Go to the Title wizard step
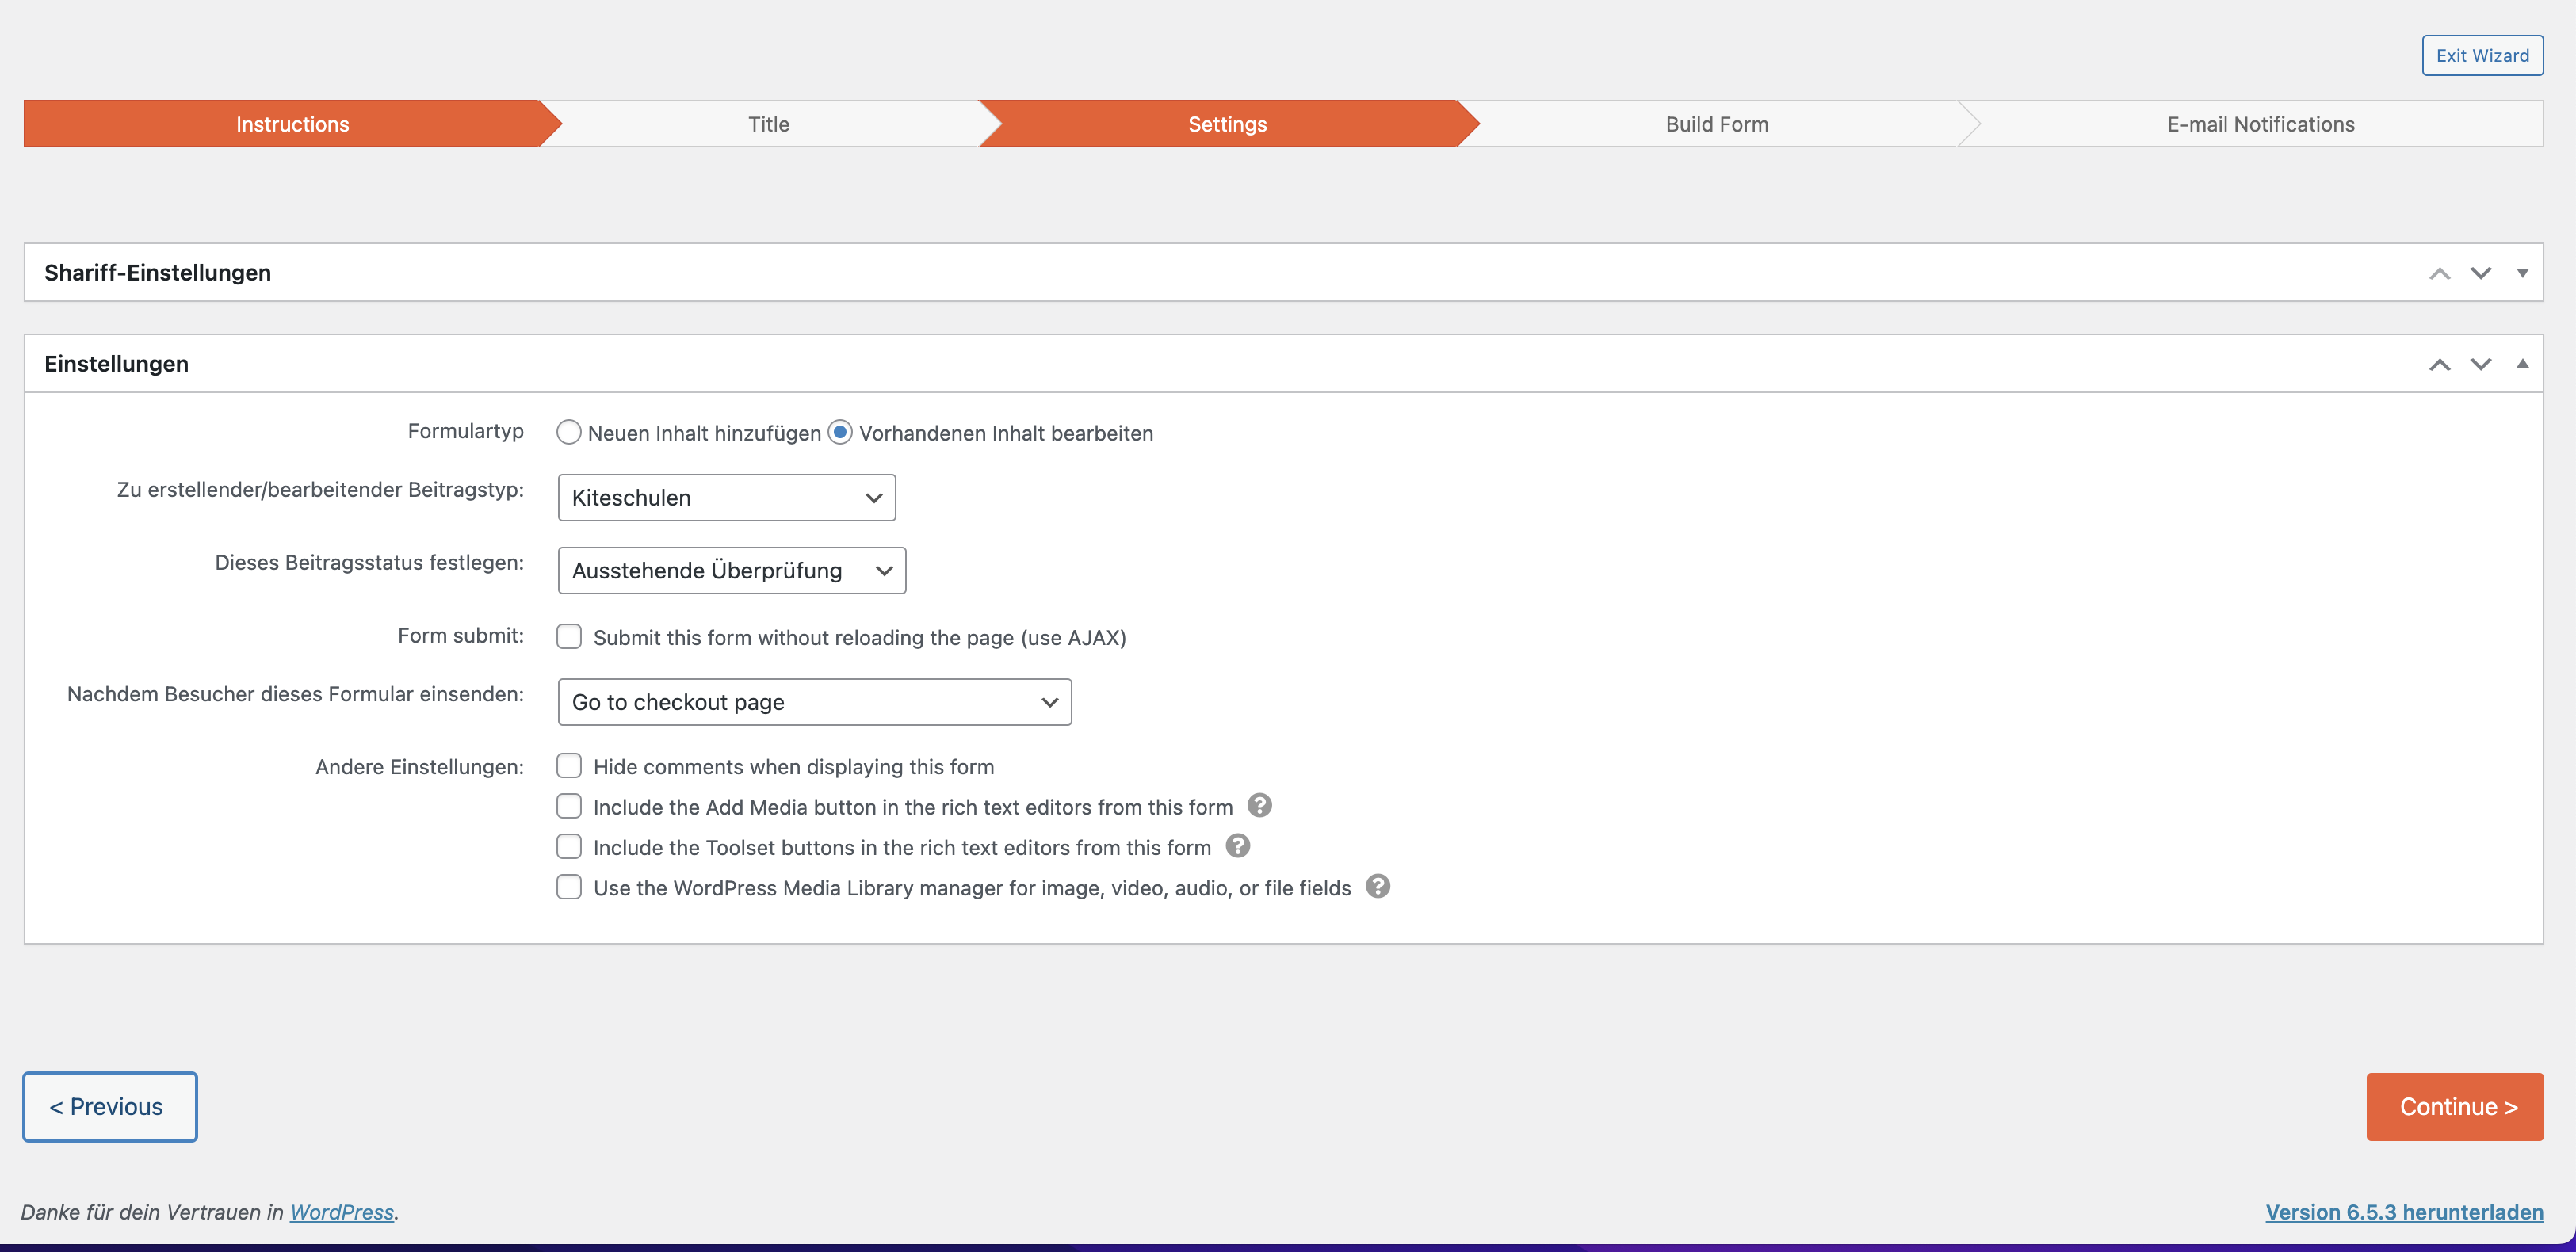Image resolution: width=2576 pixels, height=1252 pixels. 768,124
